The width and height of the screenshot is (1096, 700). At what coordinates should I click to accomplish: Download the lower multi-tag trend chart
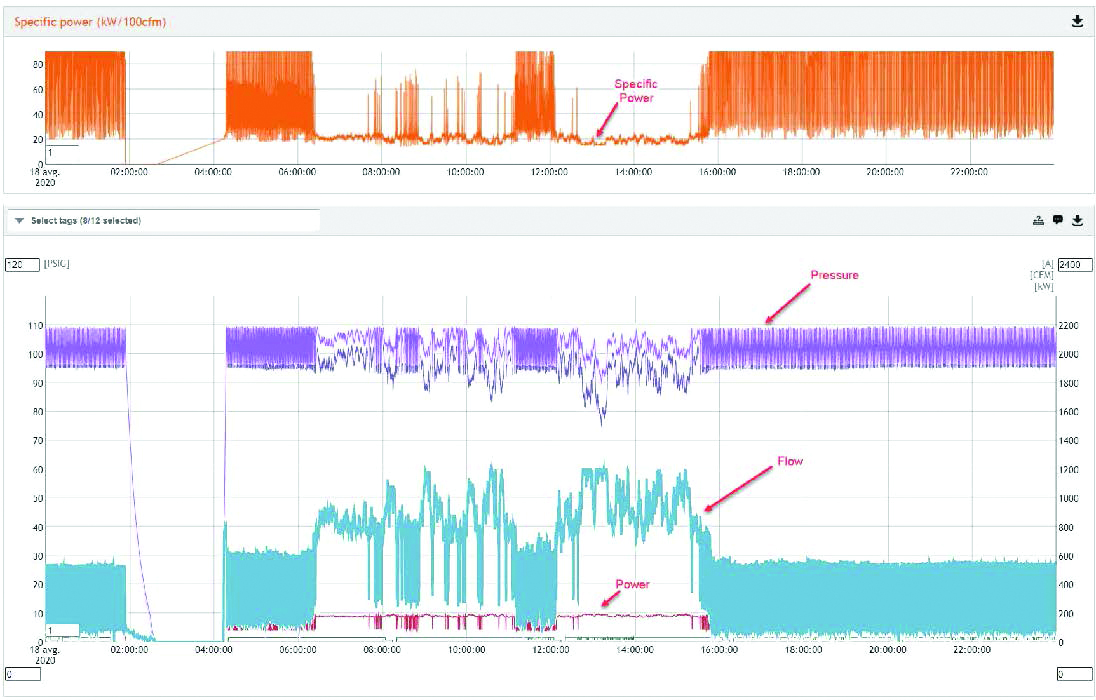point(1077,220)
